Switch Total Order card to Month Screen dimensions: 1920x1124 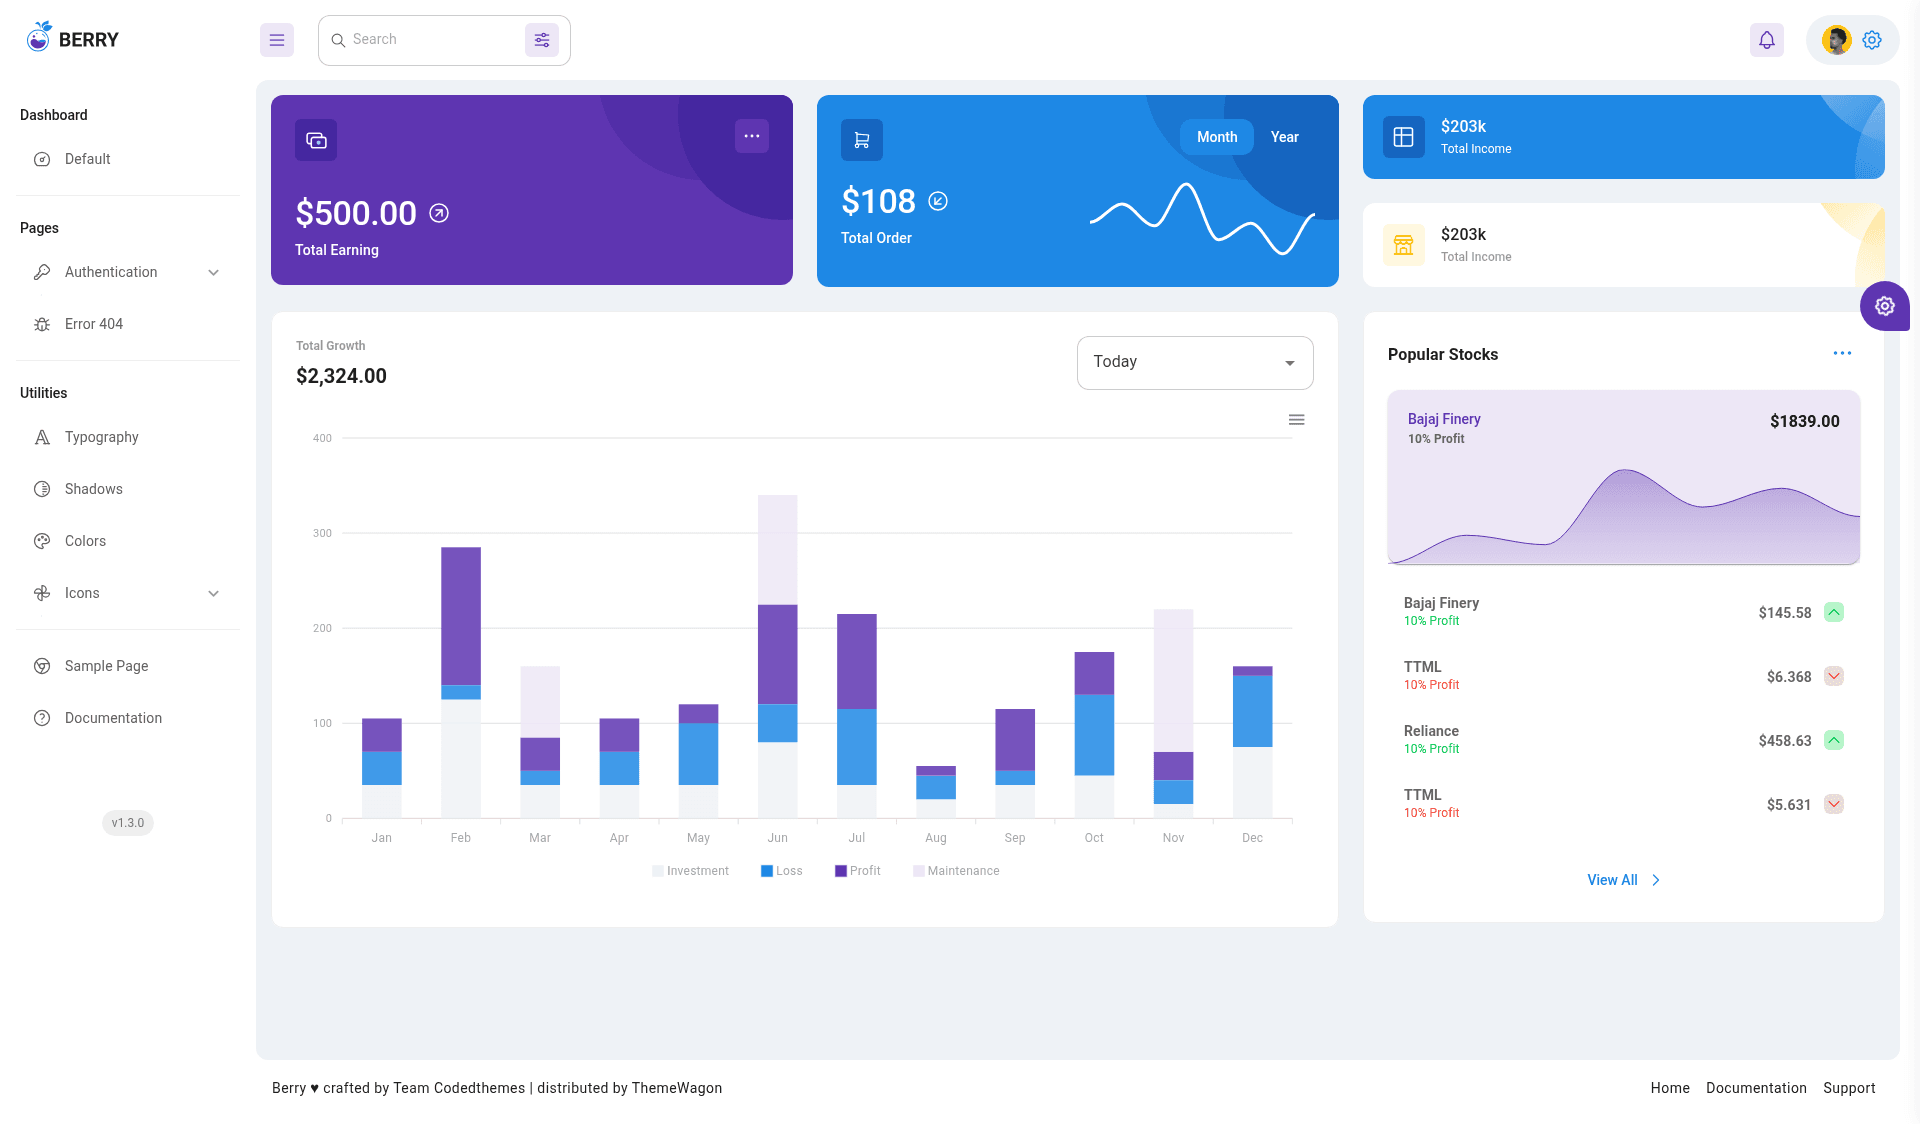pos(1217,137)
